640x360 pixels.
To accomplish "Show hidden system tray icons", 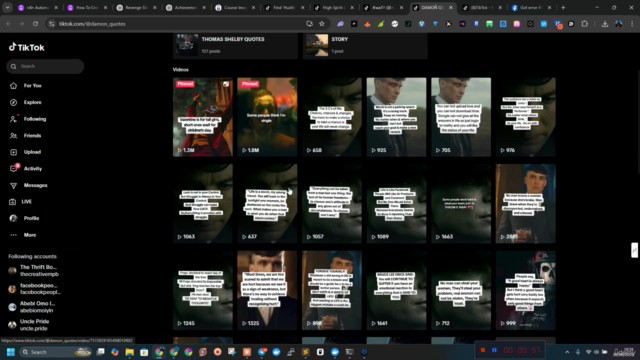I will (x=567, y=352).
